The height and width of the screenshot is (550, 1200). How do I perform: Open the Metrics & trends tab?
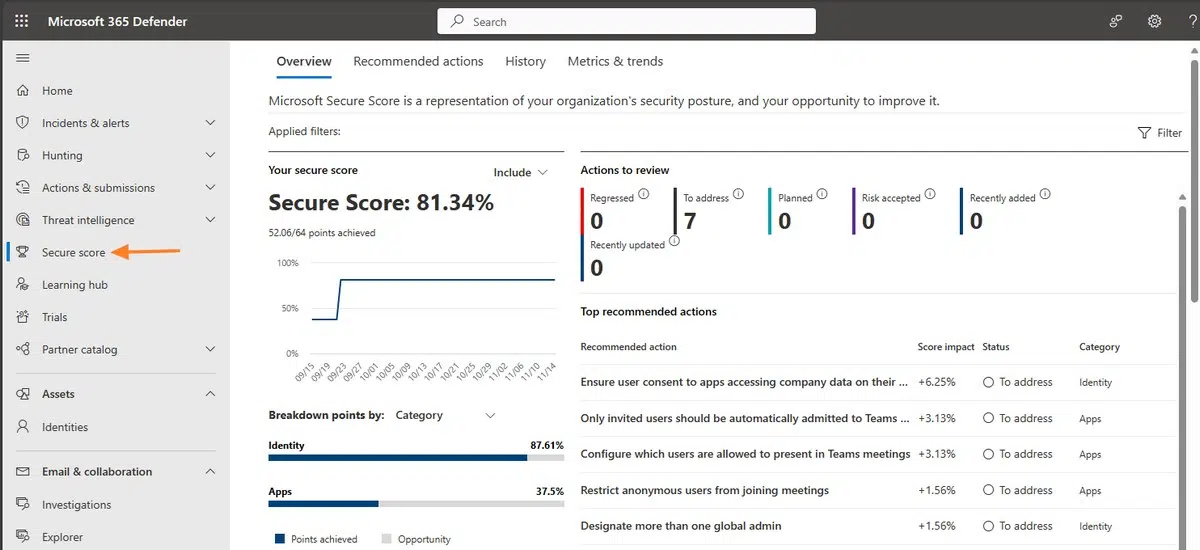point(615,61)
